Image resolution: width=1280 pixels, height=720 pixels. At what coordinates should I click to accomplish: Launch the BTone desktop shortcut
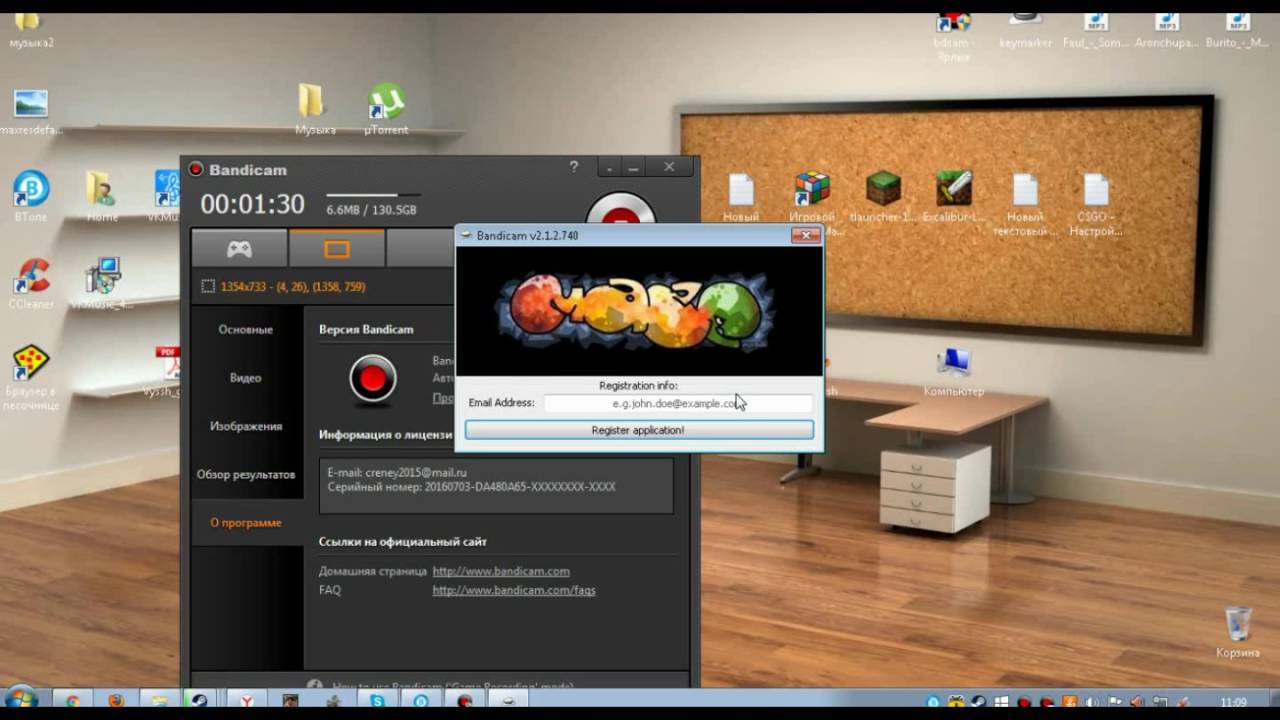coord(31,195)
